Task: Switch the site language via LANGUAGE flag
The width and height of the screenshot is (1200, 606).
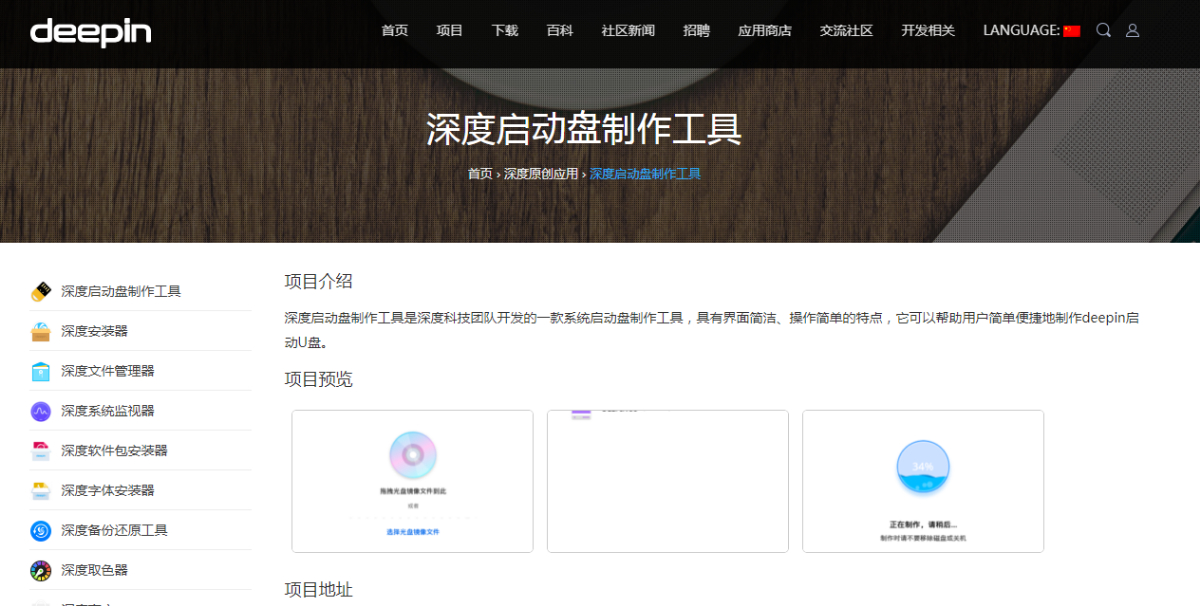Action: coord(1070,30)
